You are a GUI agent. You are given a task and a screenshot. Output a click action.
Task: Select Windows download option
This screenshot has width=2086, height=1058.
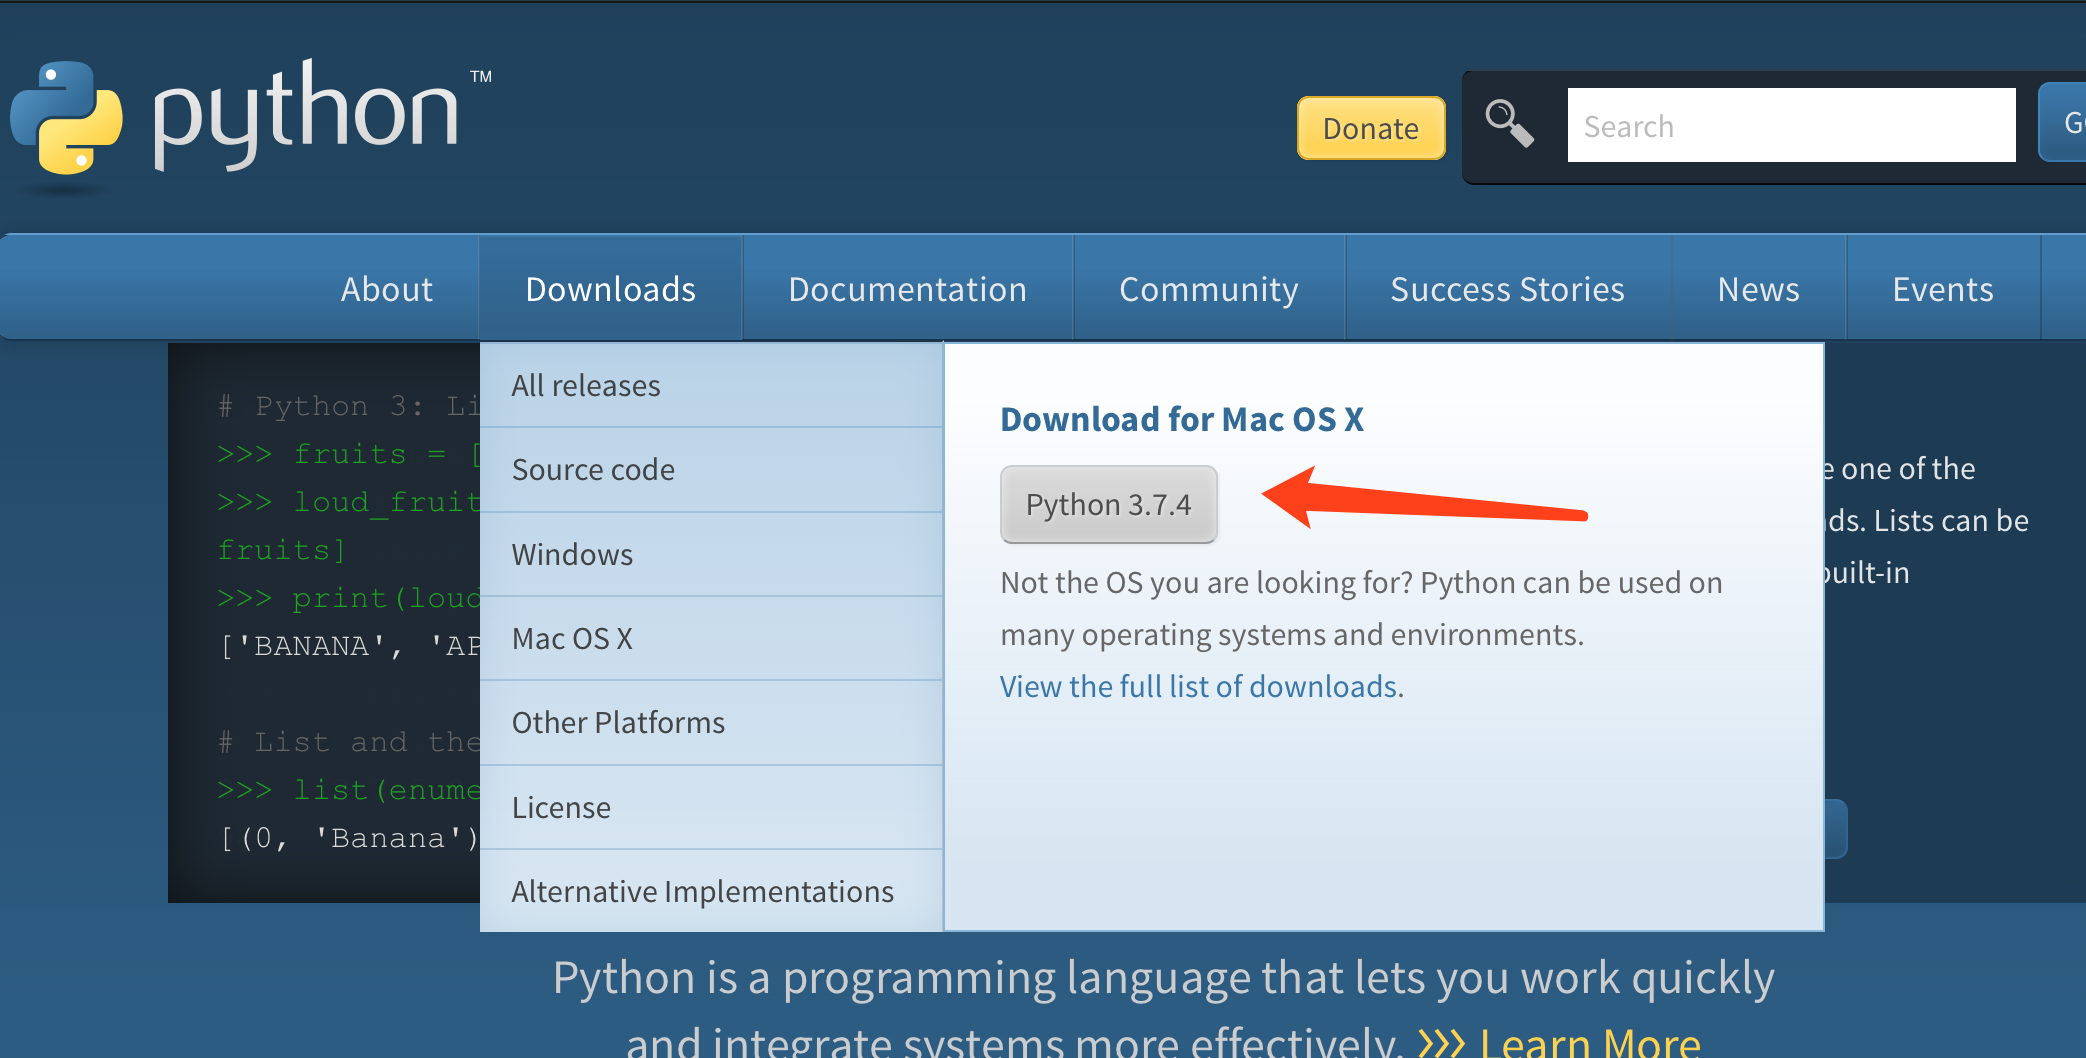(572, 554)
